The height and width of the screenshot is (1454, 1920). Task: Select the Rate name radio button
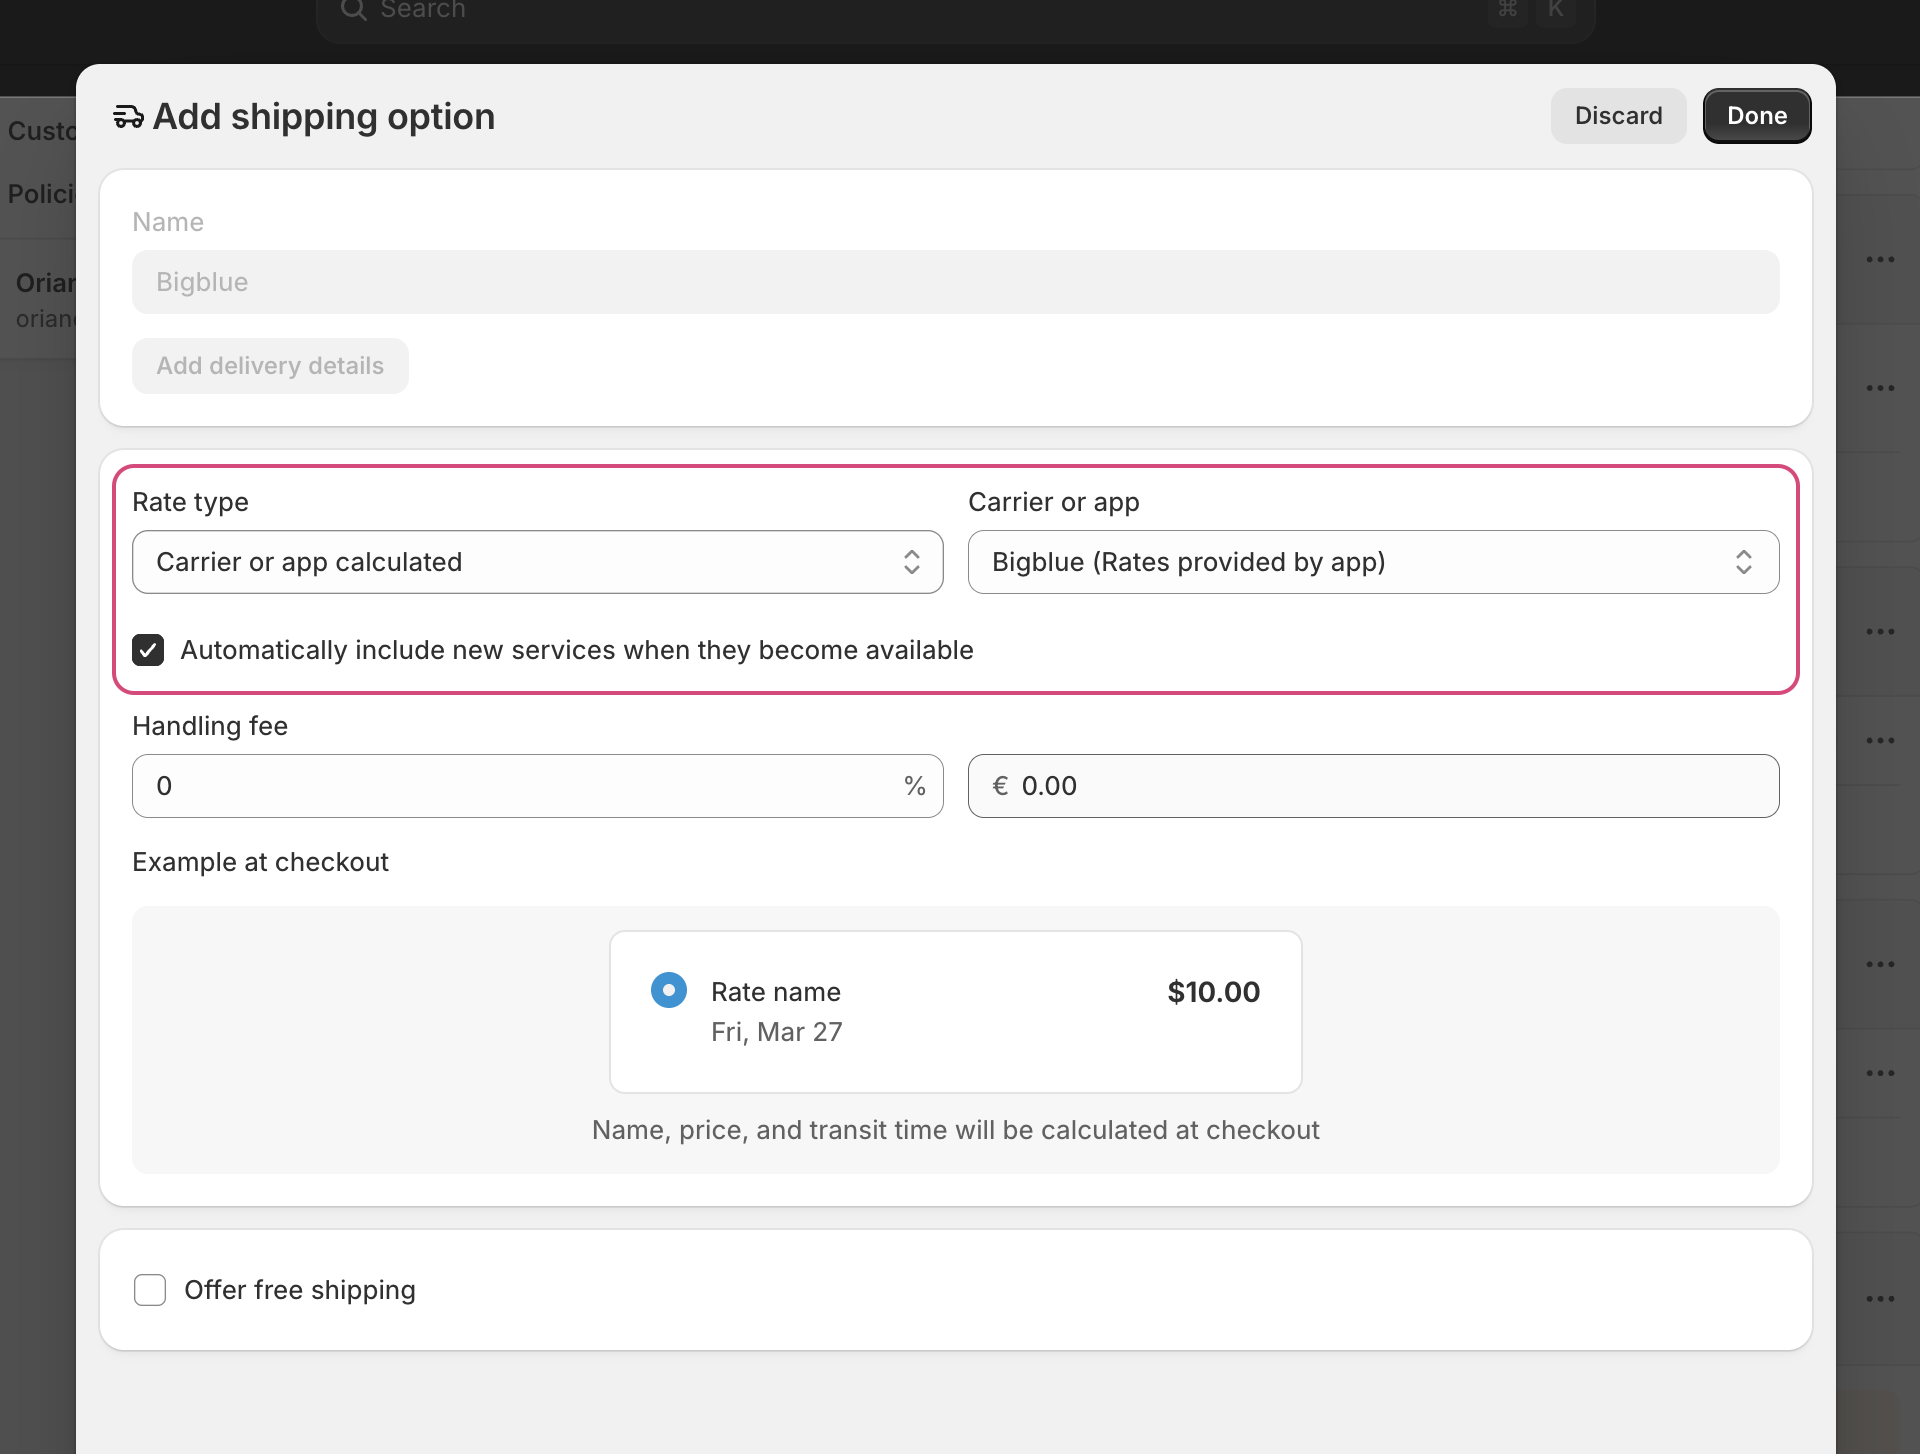pos(669,990)
